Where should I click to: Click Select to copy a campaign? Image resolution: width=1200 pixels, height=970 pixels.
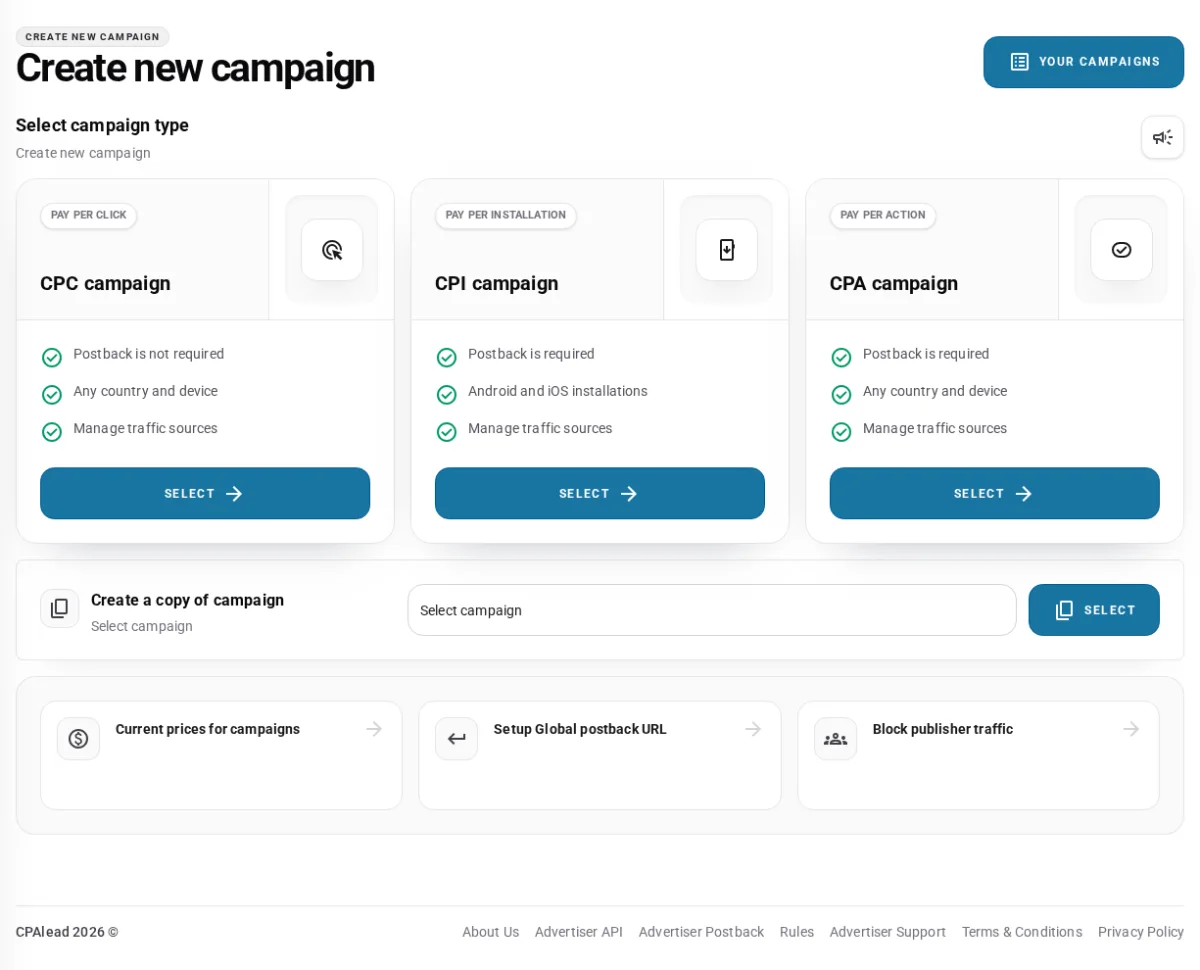pyautogui.click(x=1094, y=610)
